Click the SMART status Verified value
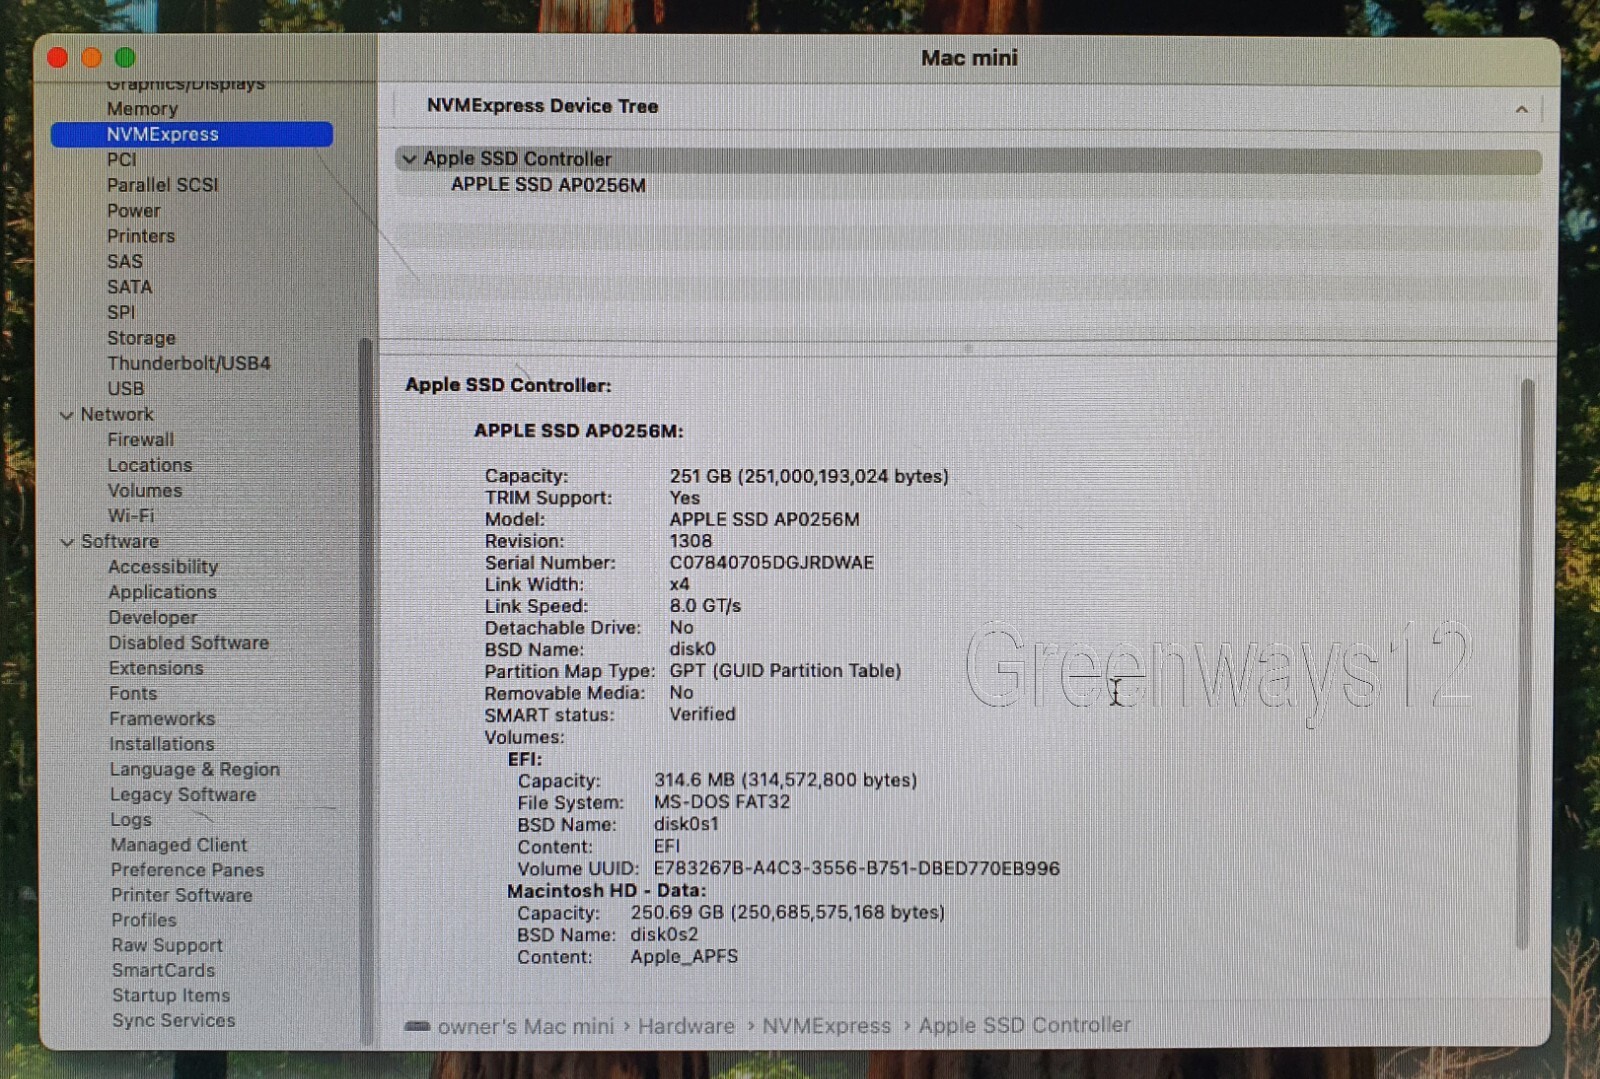The image size is (1600, 1079). 703,715
